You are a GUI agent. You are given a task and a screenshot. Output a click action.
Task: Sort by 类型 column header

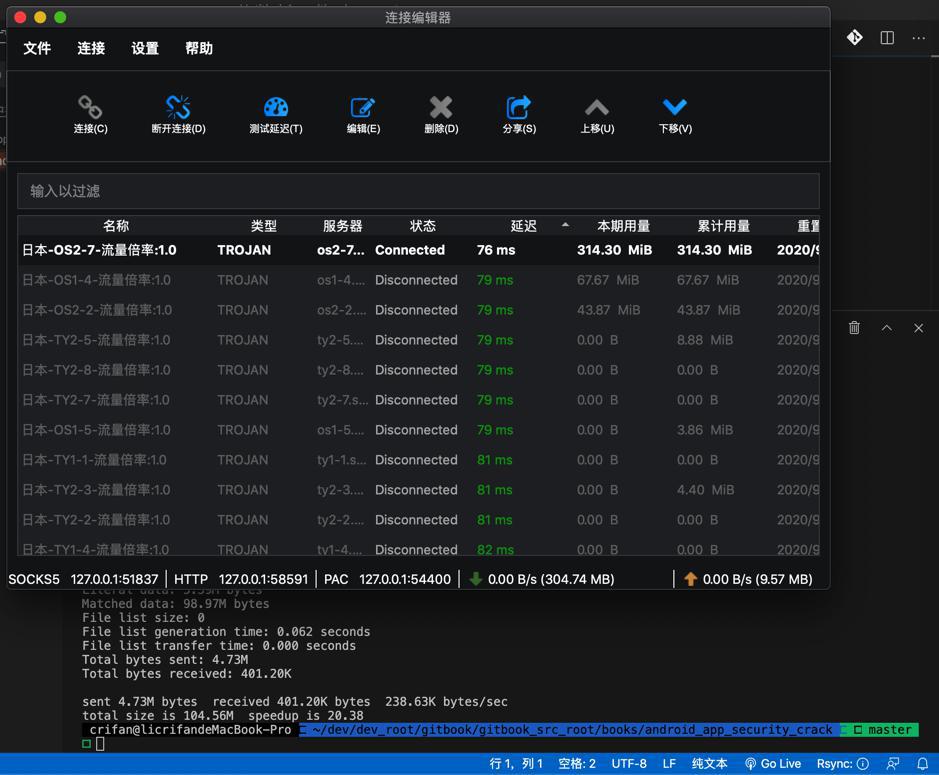point(263,226)
